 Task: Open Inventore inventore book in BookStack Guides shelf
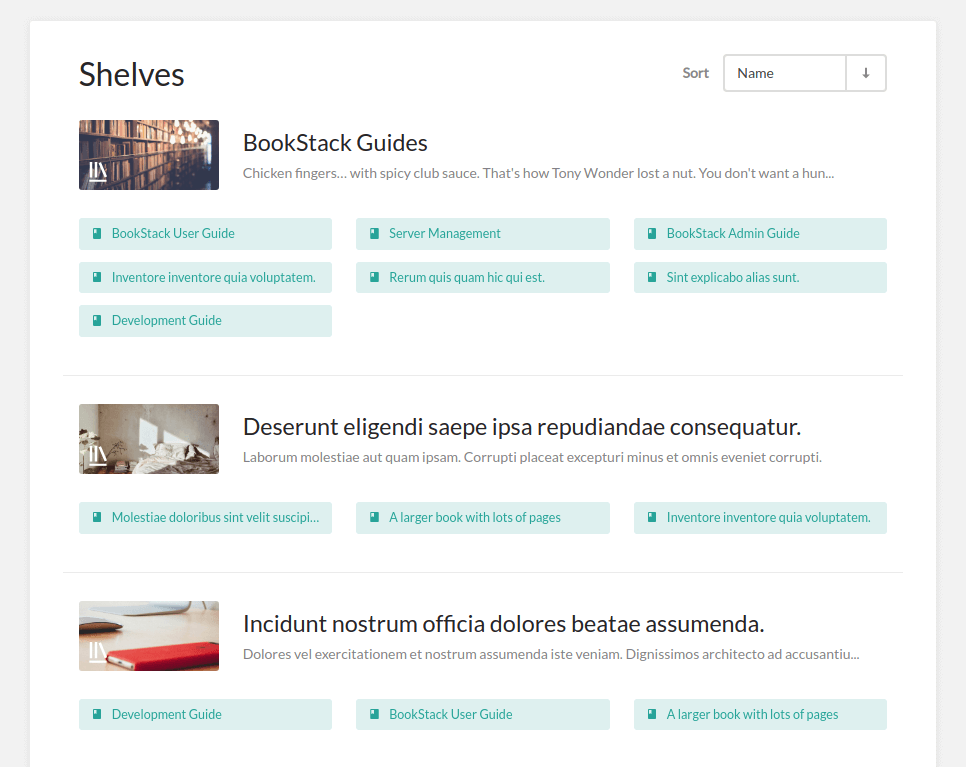(x=205, y=277)
